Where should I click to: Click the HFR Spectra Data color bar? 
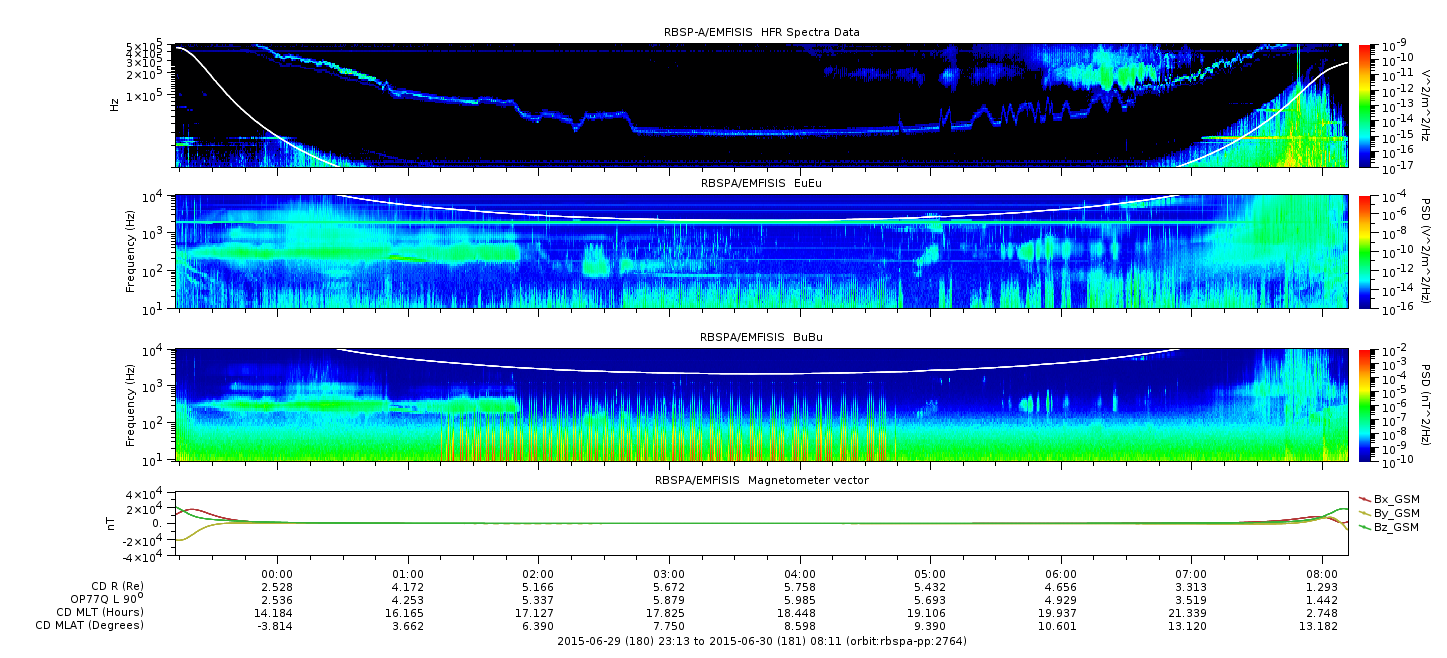tap(1365, 105)
